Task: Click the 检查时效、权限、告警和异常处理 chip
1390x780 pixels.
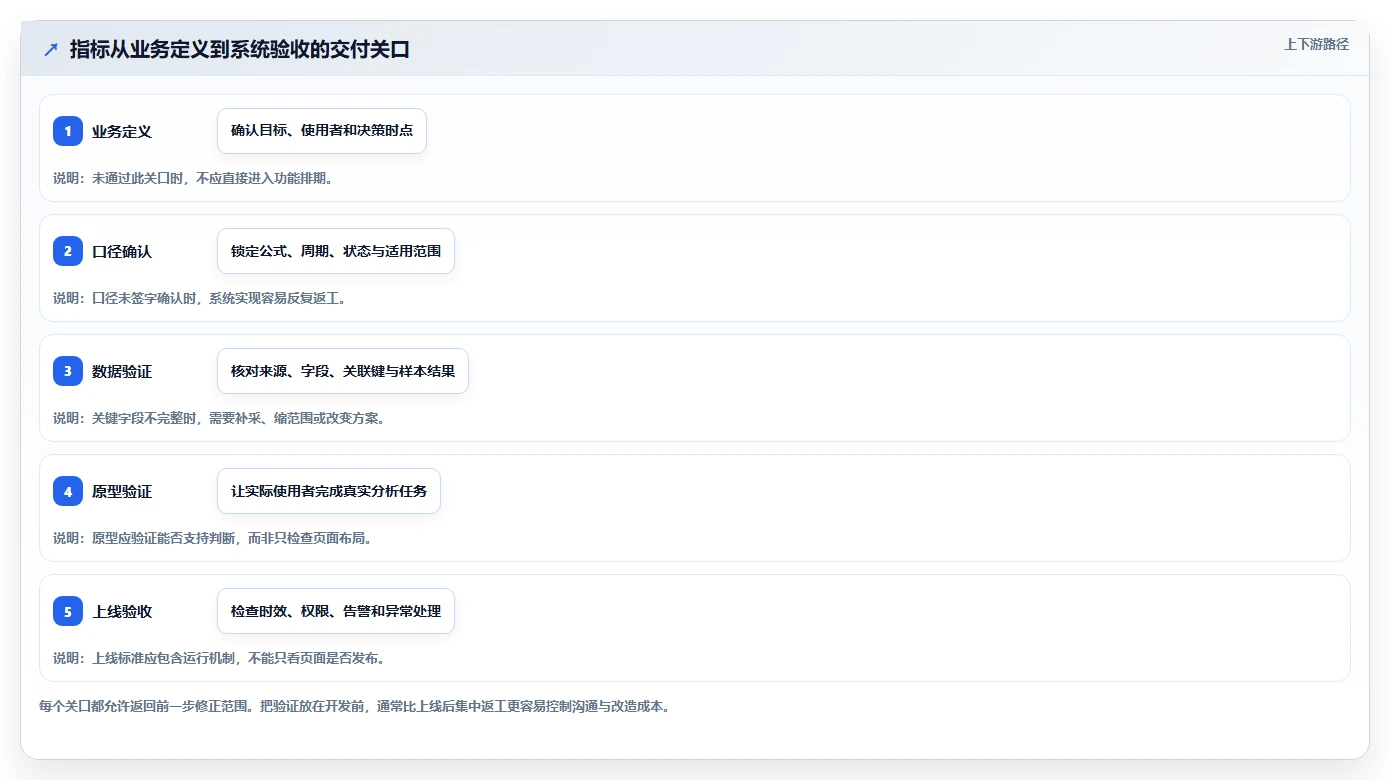Action: coord(336,611)
